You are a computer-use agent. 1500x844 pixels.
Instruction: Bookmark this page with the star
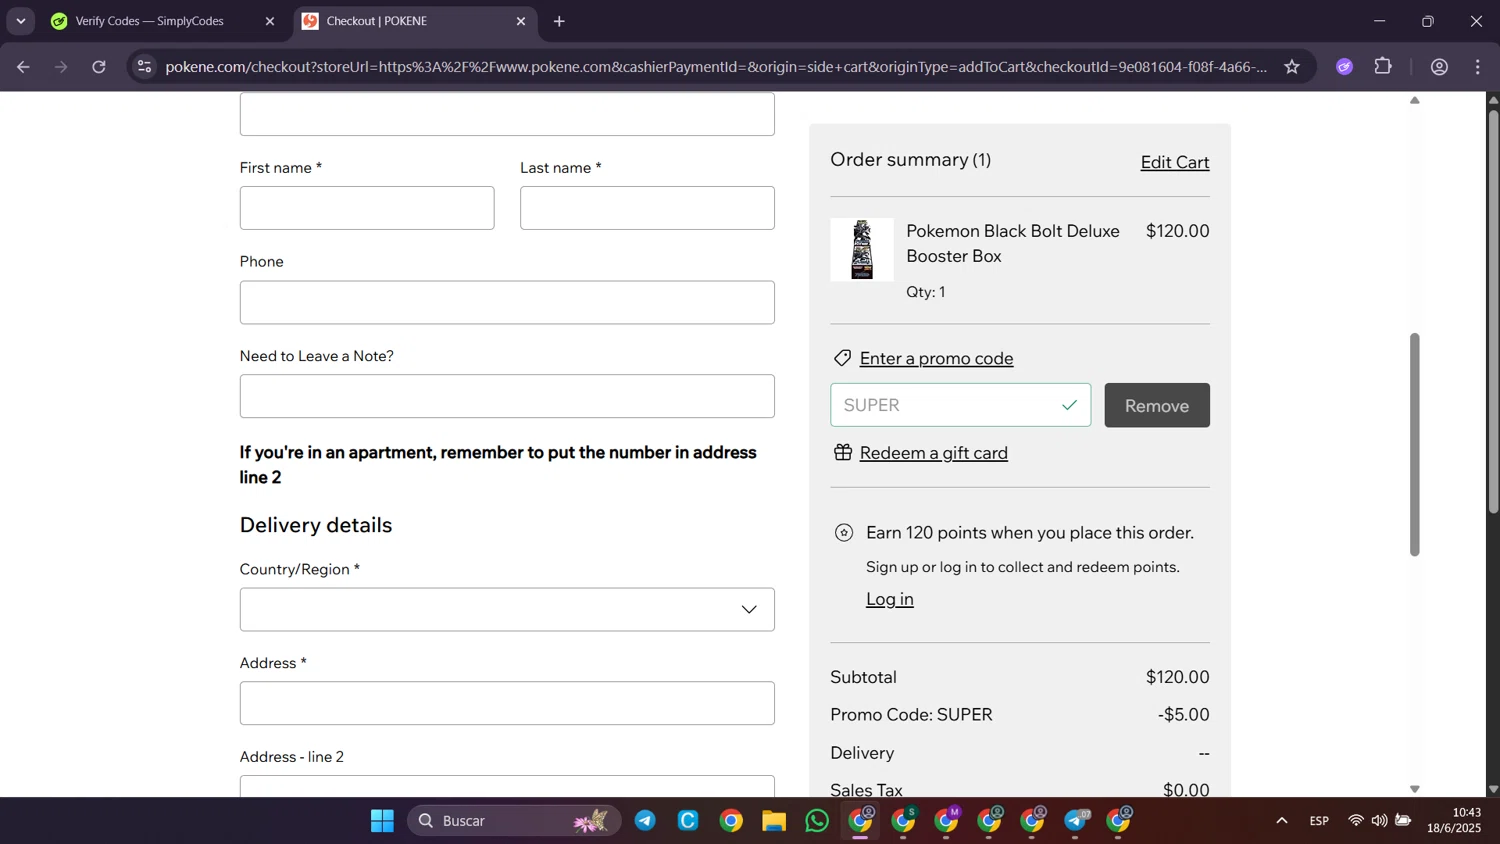click(1292, 67)
